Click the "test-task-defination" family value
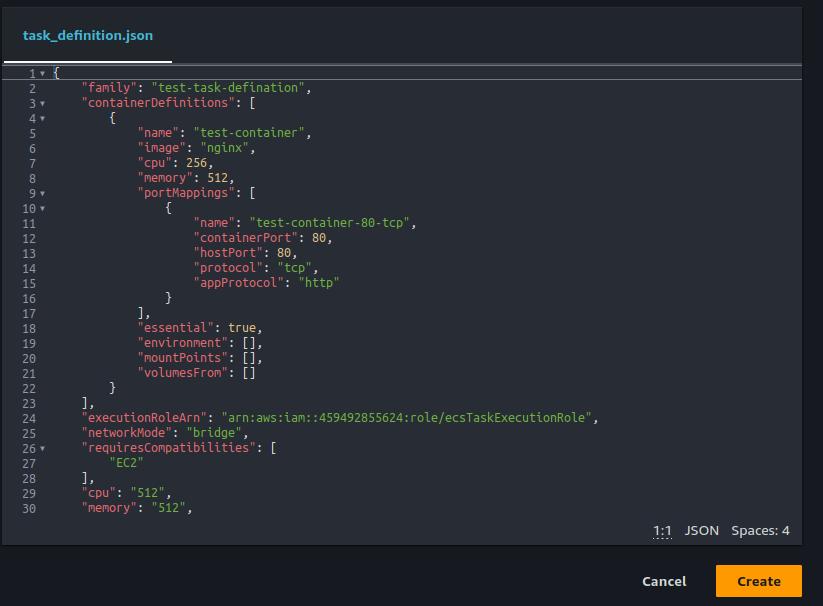Viewport: 823px width, 606px height. (x=228, y=88)
